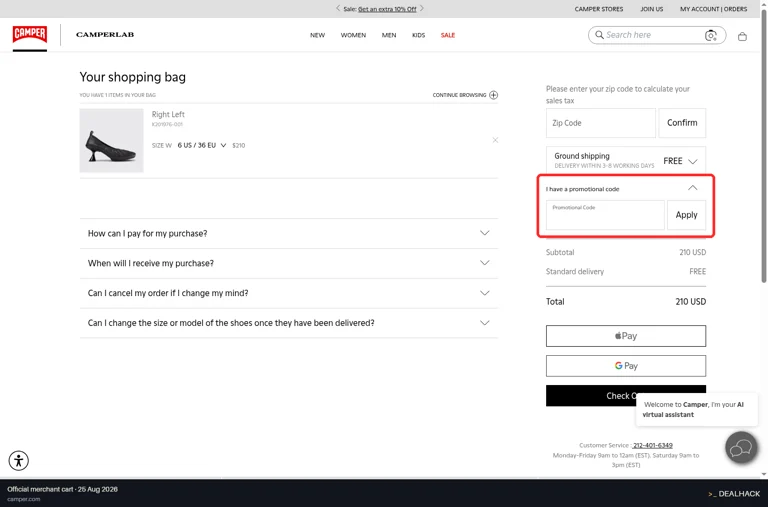Image resolution: width=768 pixels, height=507 pixels.
Task: Pay with Apple Pay
Action: 626,336
